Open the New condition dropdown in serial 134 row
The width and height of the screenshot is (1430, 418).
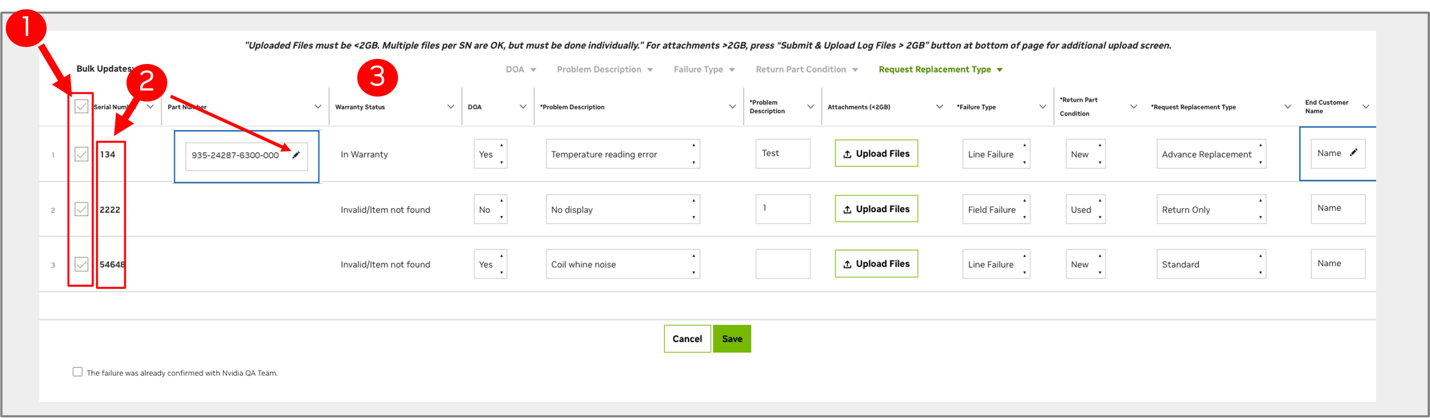pyautogui.click(x=1086, y=154)
